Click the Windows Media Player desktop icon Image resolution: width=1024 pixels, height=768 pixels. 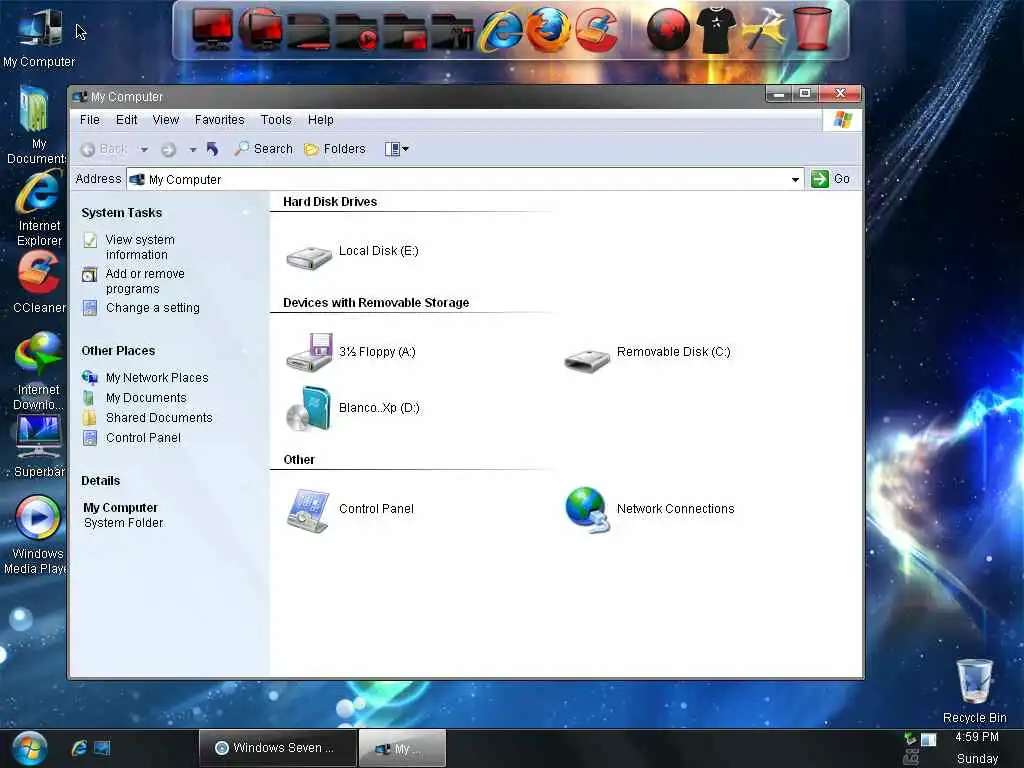(x=36, y=536)
